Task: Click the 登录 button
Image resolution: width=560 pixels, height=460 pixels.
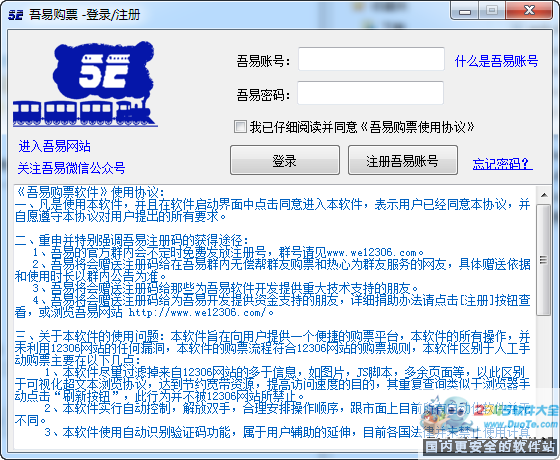Action: pyautogui.click(x=285, y=160)
